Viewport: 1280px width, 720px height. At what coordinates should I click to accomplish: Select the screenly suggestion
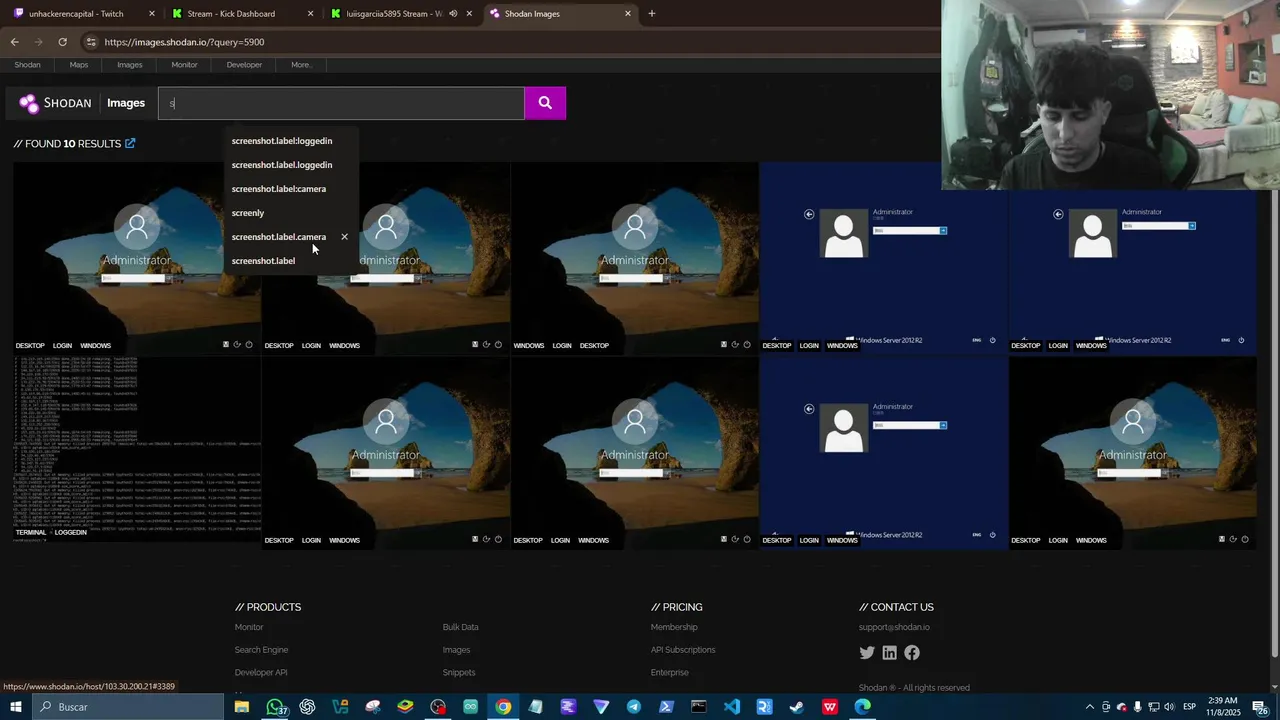click(x=248, y=213)
